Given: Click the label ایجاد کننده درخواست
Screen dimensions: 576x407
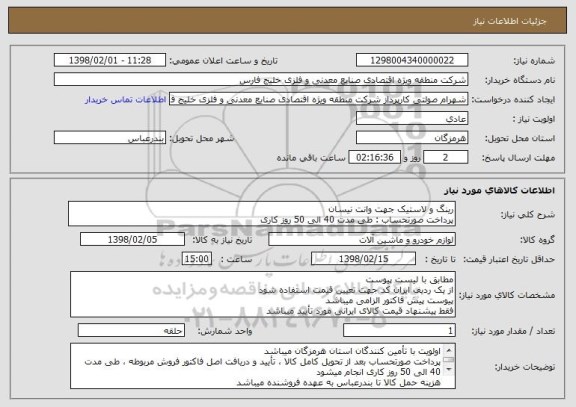Looking at the screenshot, I should click(513, 100).
